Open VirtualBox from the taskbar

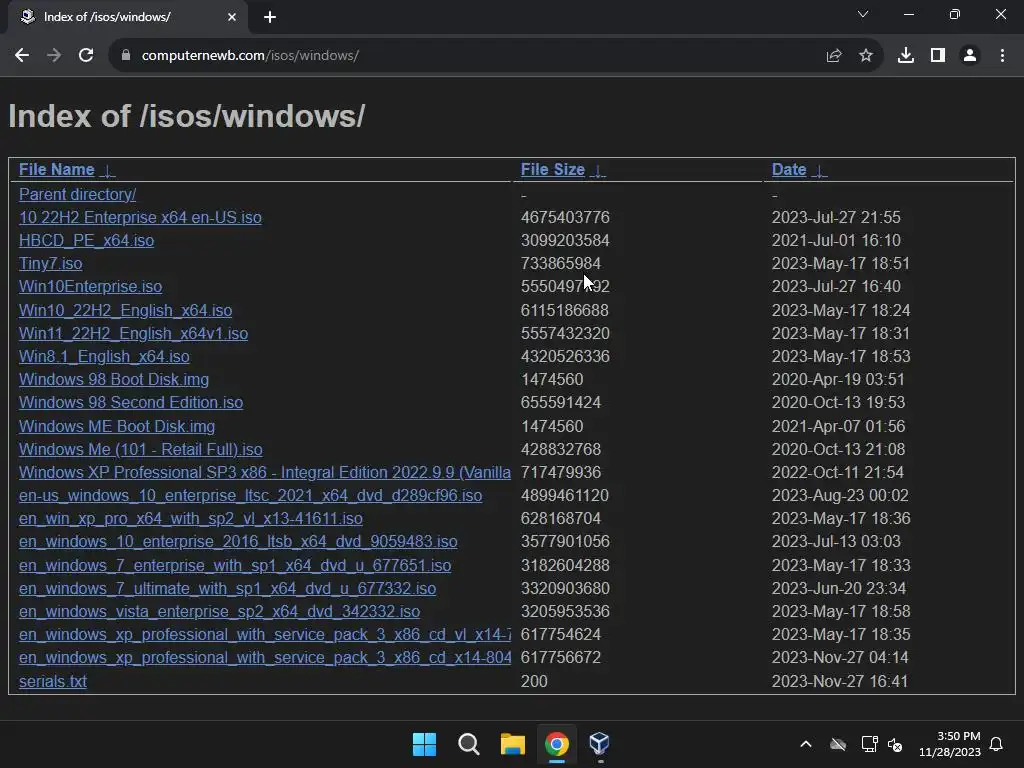[x=600, y=744]
